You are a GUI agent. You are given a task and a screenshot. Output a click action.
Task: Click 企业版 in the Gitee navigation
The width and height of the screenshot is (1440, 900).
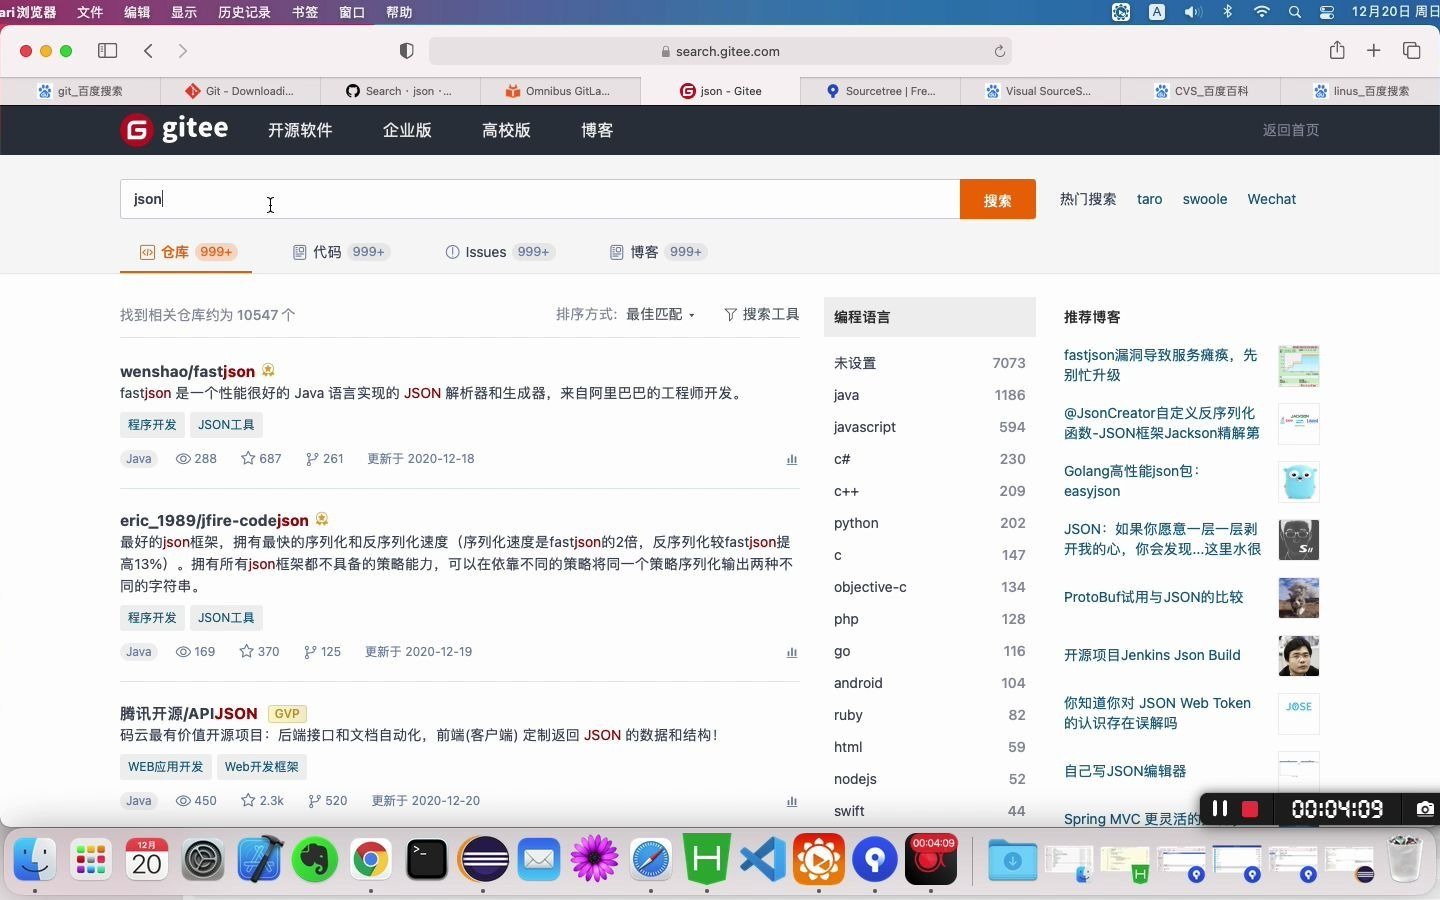point(407,130)
